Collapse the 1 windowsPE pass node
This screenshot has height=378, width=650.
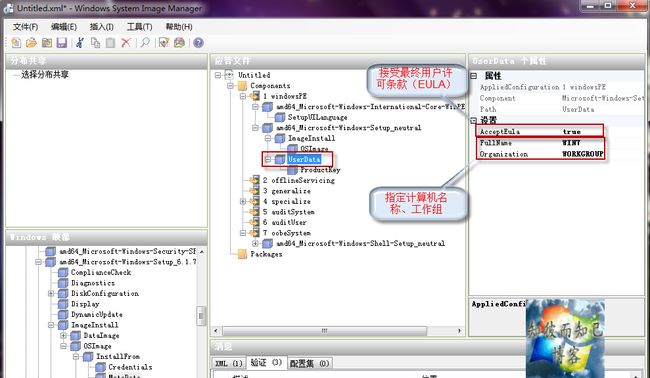click(243, 96)
